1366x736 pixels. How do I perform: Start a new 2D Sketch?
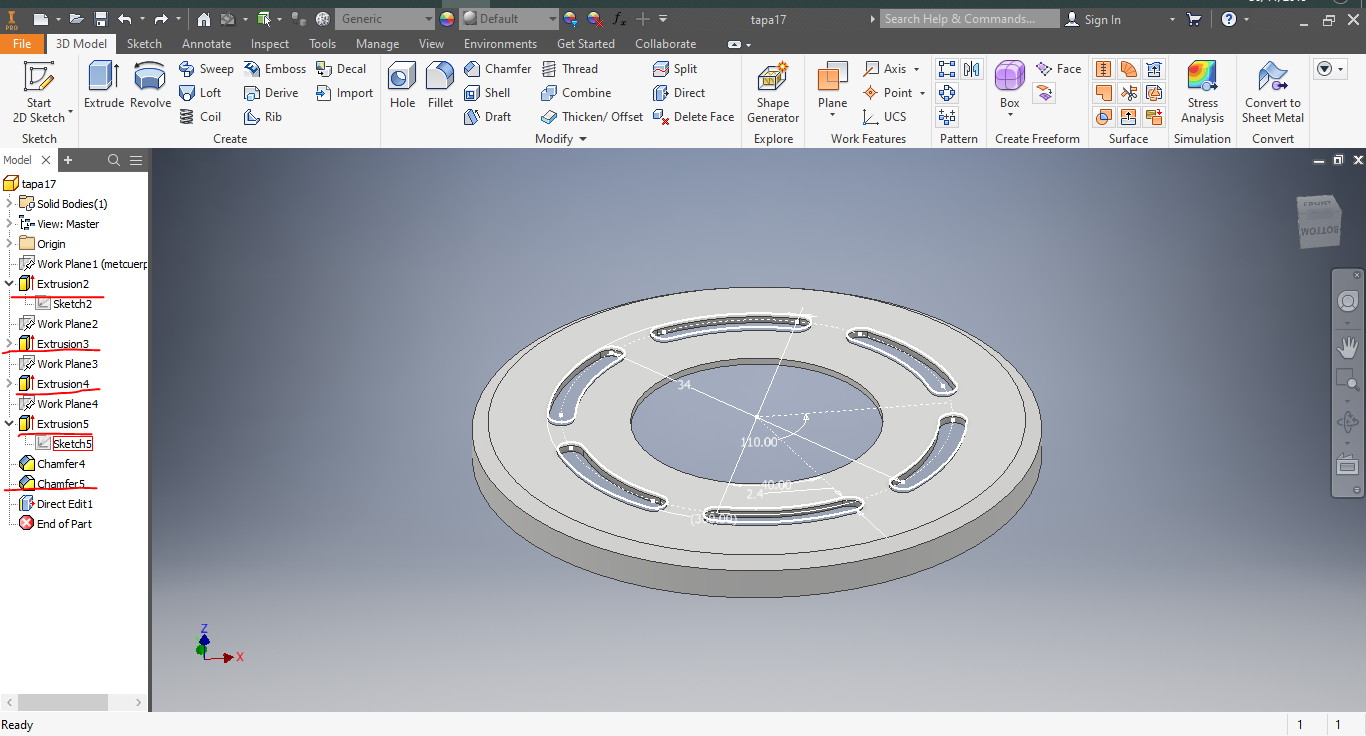(39, 92)
